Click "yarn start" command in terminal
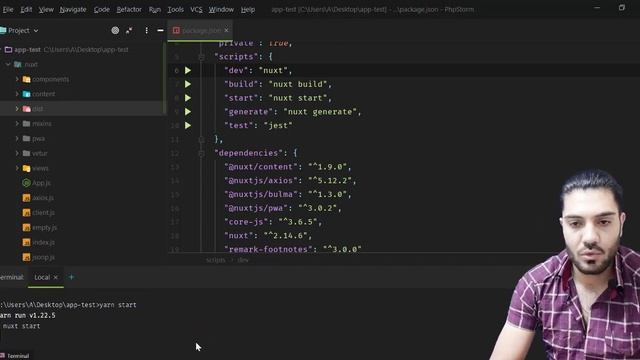640x360 pixels. (118, 305)
